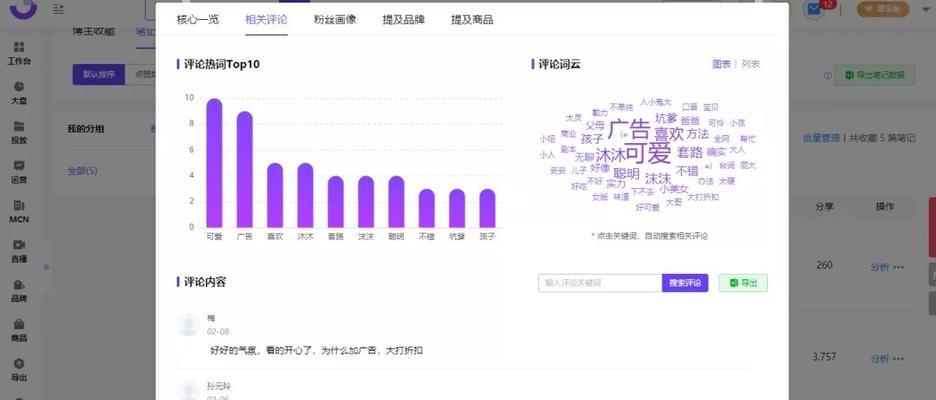Click the orange membership badge at top right

click(x=883, y=9)
